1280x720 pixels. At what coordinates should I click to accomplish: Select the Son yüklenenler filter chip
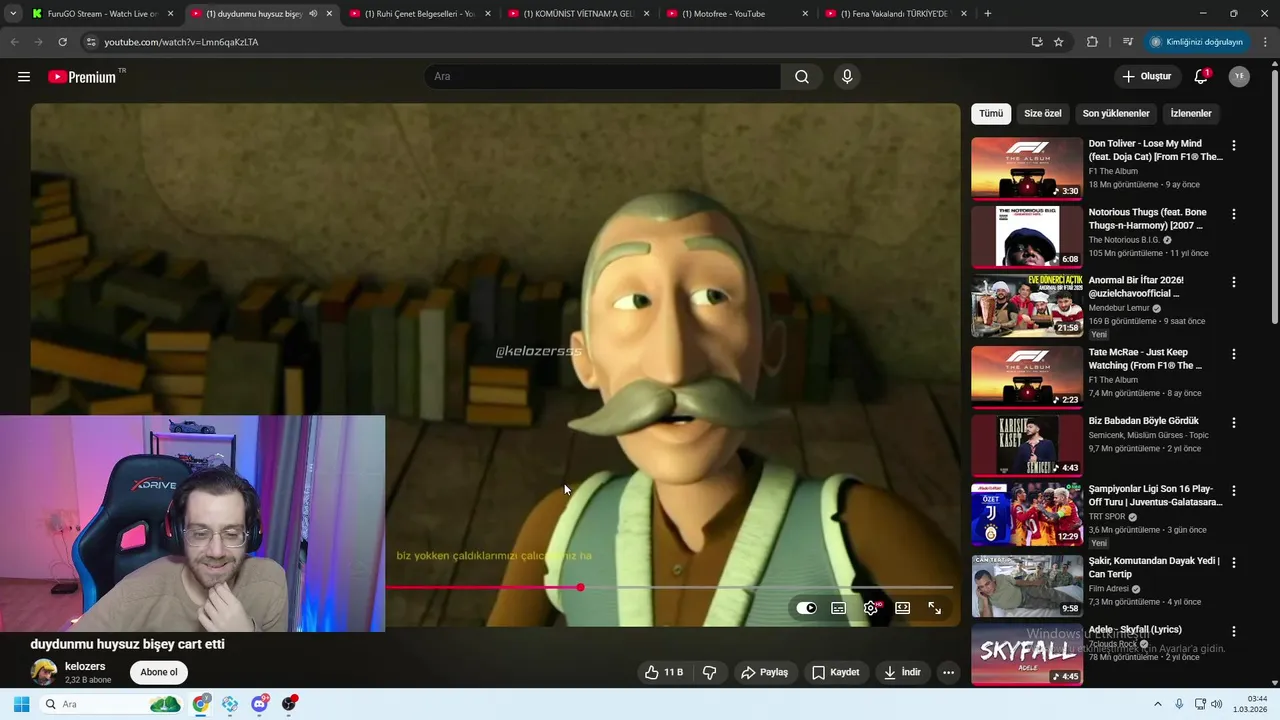coord(1116,114)
